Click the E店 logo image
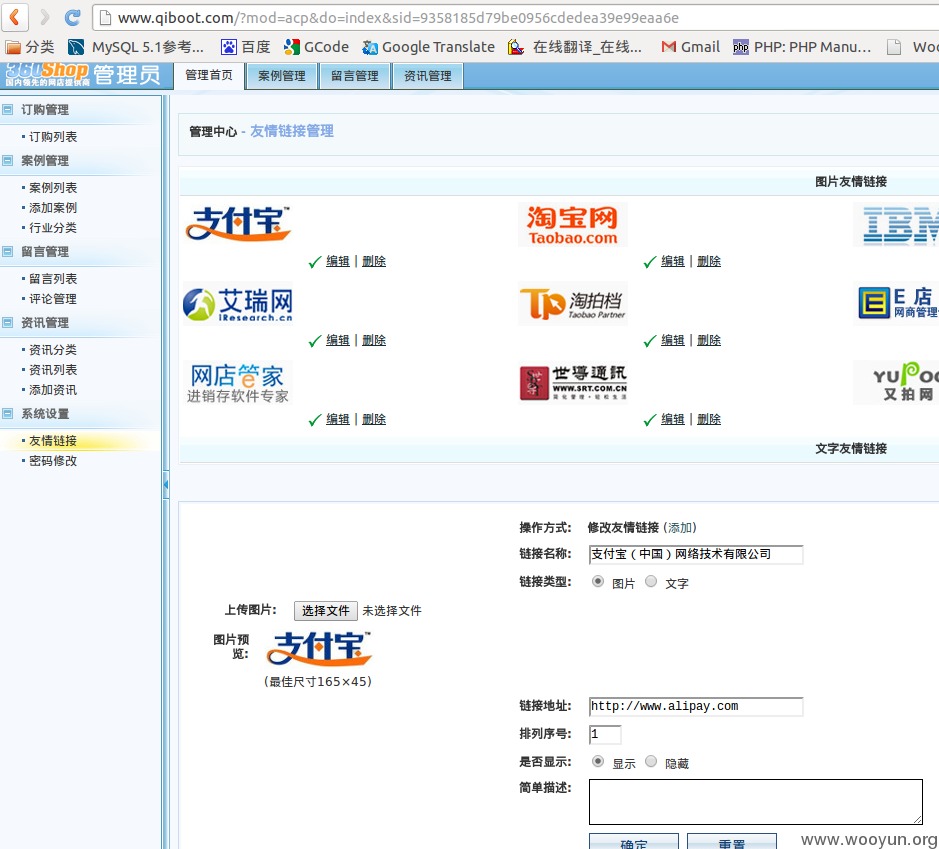Screen dimensions: 939x849 tap(896, 304)
